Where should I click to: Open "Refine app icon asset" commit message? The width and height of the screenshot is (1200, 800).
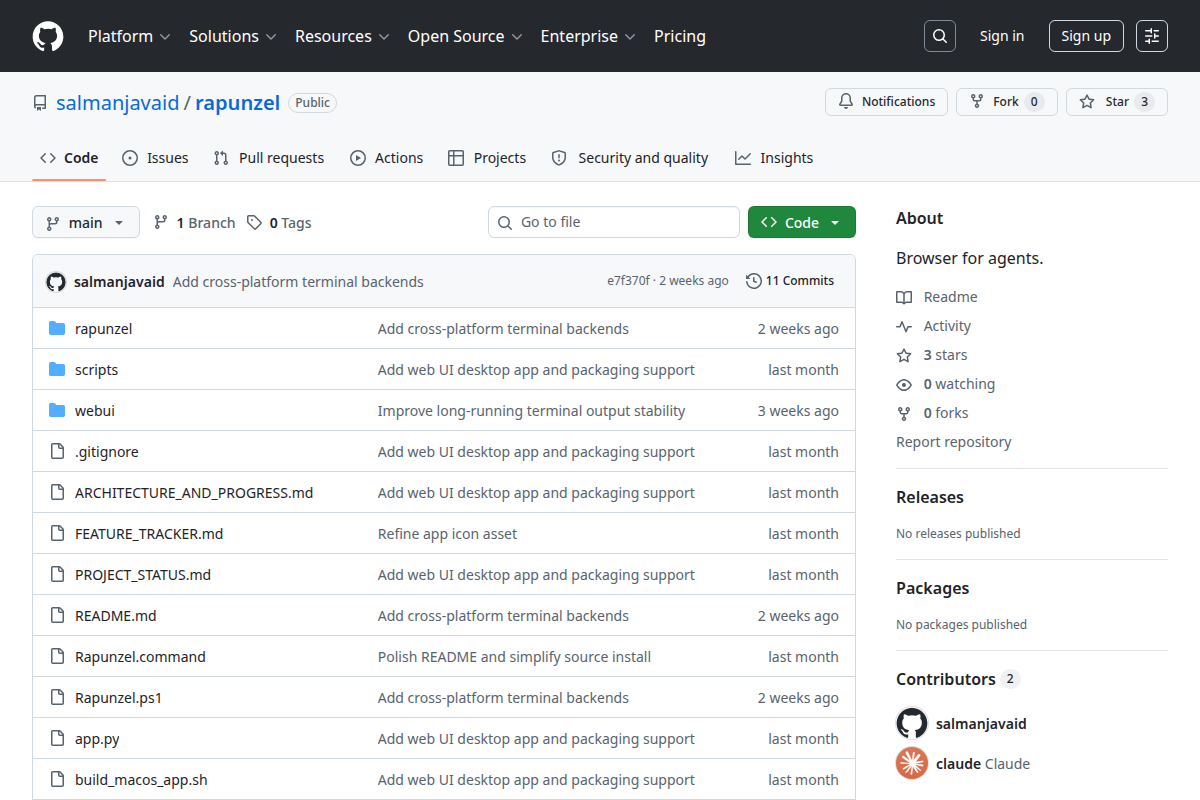click(448, 534)
